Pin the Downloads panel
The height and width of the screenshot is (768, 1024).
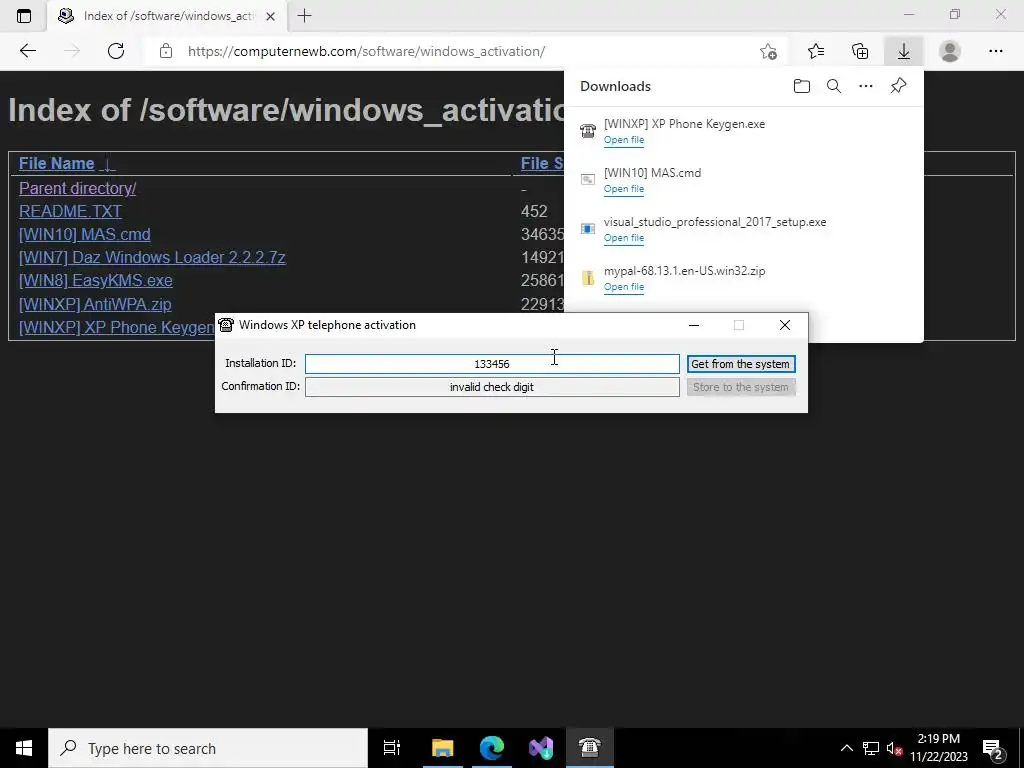pos(898,86)
